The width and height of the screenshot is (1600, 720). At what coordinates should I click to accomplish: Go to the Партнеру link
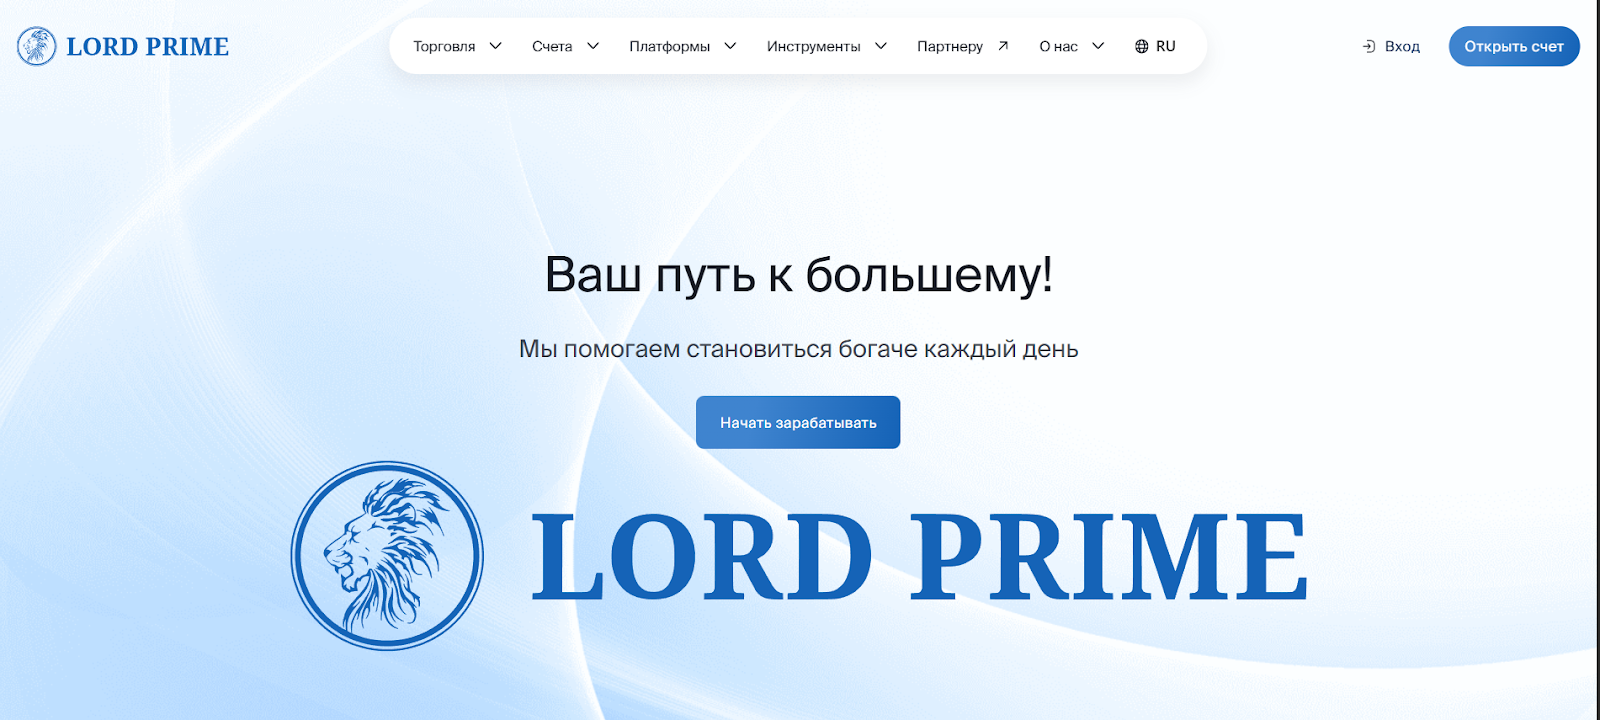click(949, 47)
